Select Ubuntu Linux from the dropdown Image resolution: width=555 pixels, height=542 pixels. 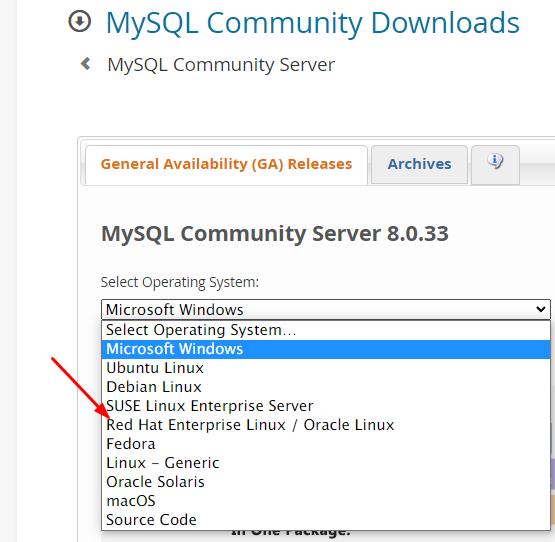click(326, 368)
